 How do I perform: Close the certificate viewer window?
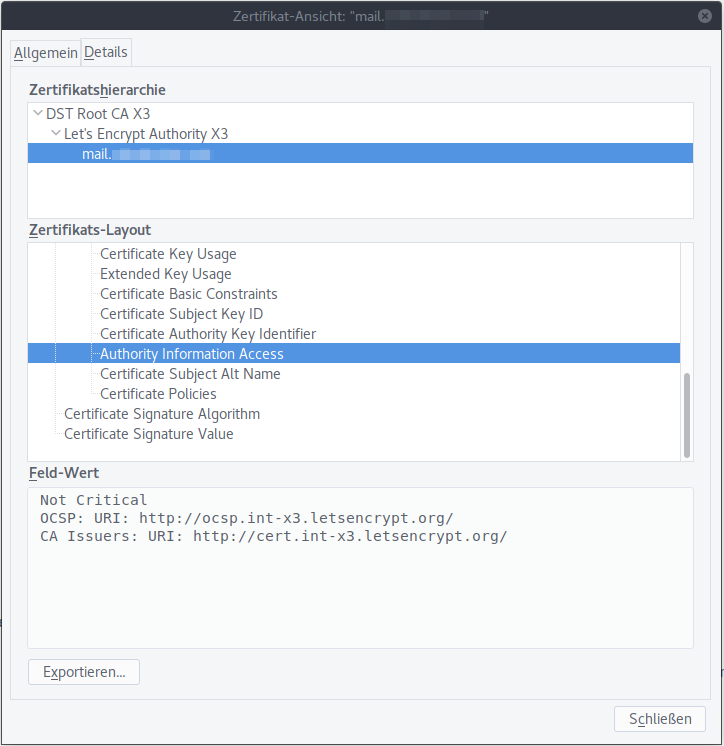pyautogui.click(x=706, y=16)
